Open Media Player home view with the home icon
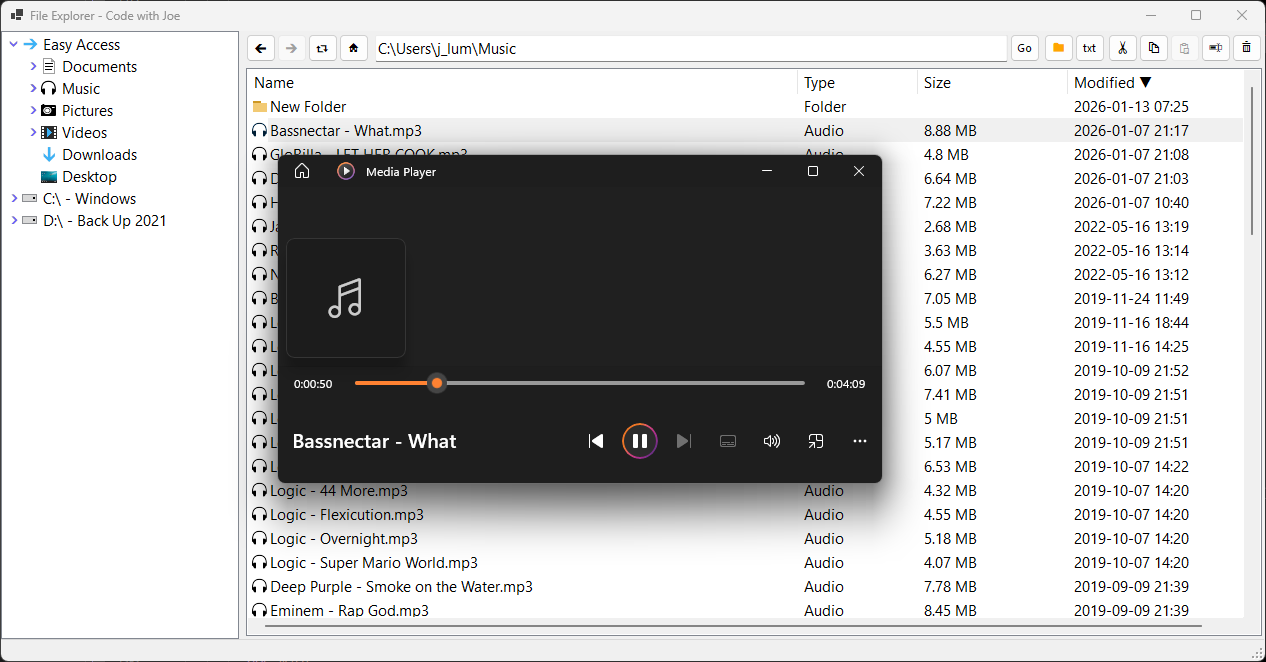The width and height of the screenshot is (1266, 662). [301, 171]
